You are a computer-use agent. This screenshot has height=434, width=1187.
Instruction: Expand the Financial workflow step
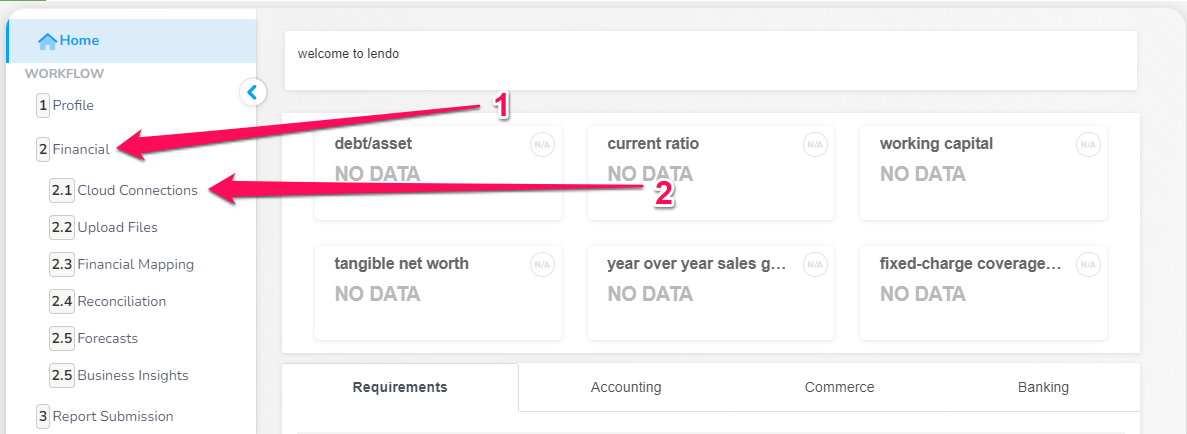click(73, 149)
